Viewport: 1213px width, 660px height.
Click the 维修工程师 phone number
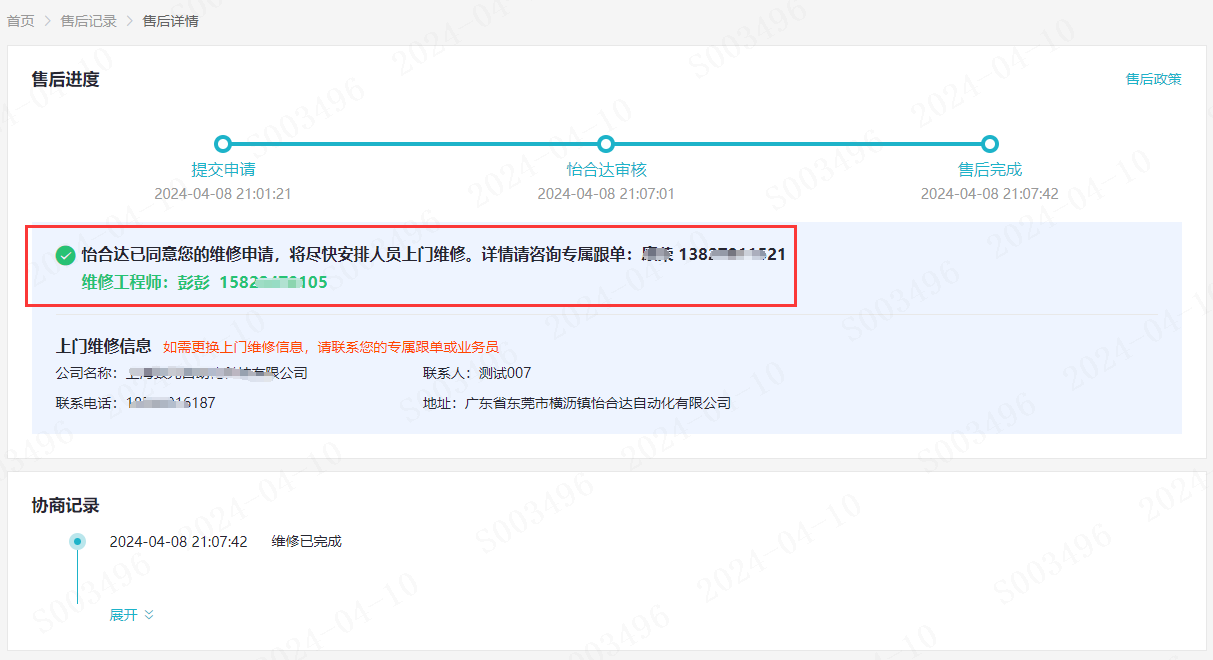(x=273, y=282)
